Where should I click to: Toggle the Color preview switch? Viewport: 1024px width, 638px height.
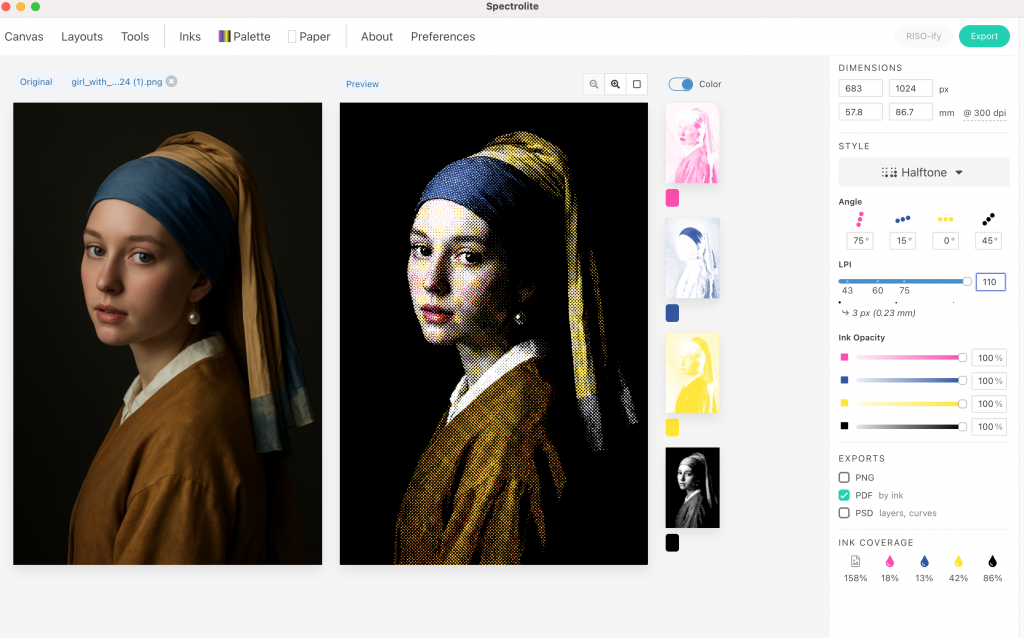[x=681, y=85]
